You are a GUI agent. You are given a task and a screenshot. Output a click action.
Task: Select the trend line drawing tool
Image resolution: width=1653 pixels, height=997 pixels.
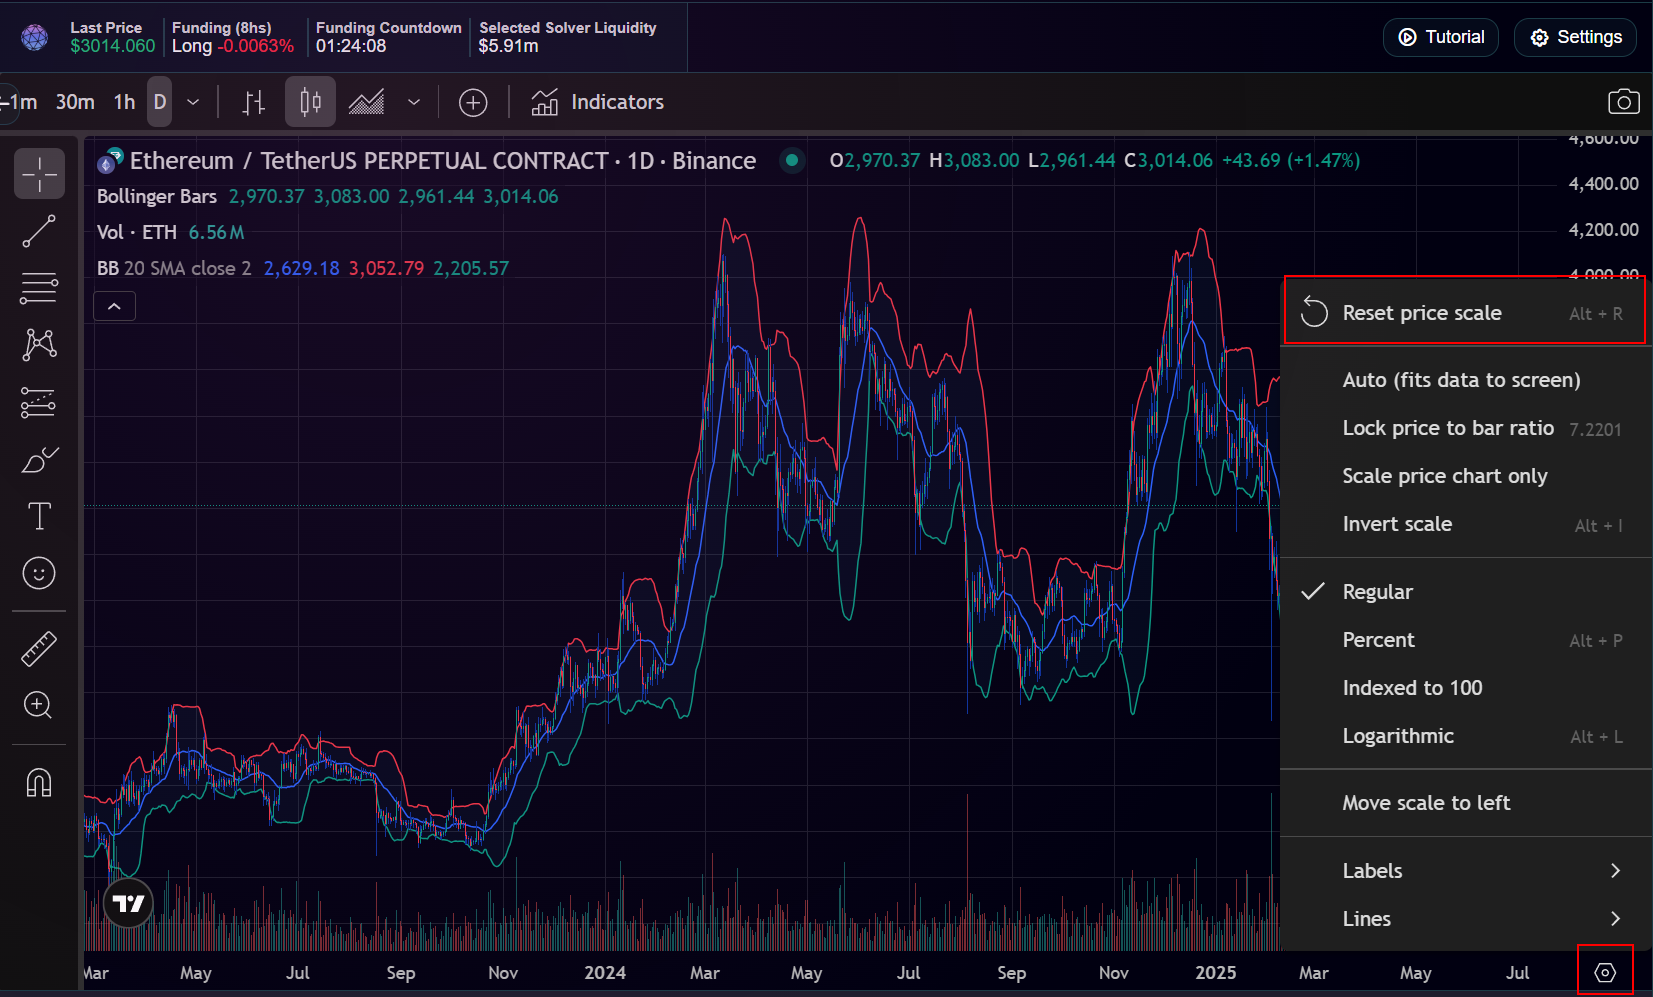39,231
